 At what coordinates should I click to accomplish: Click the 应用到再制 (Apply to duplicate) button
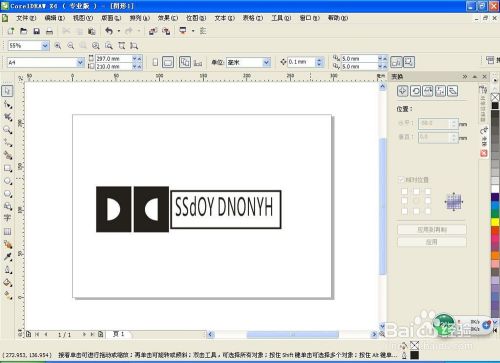coord(432,229)
